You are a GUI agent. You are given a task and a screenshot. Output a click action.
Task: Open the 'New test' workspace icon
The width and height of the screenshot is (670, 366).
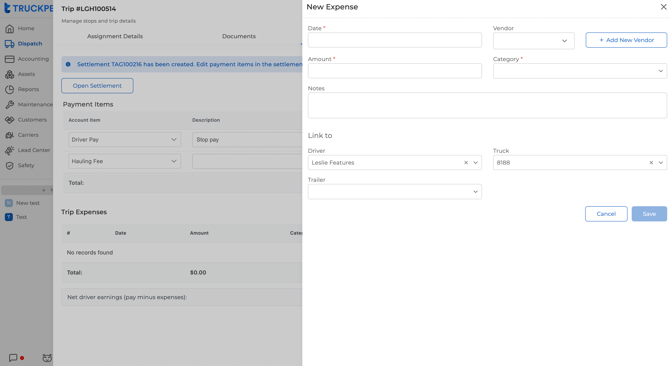click(9, 203)
